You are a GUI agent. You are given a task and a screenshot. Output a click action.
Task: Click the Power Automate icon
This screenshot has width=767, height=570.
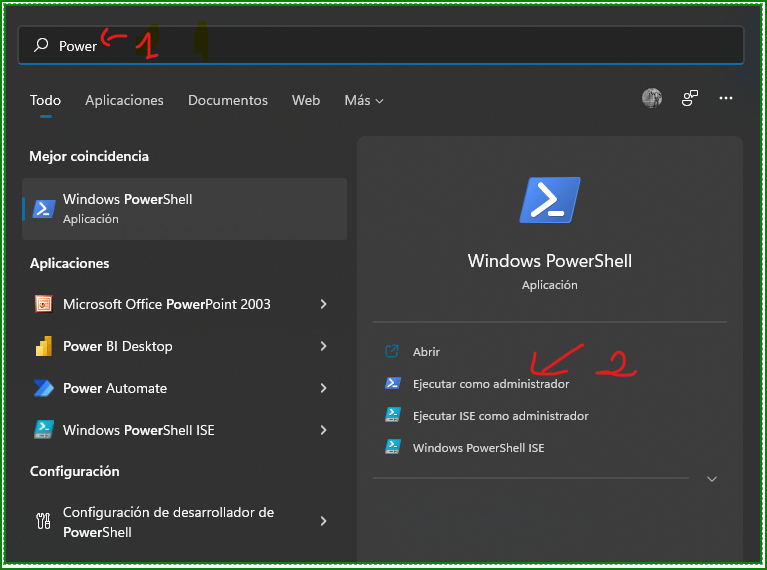click(x=44, y=388)
